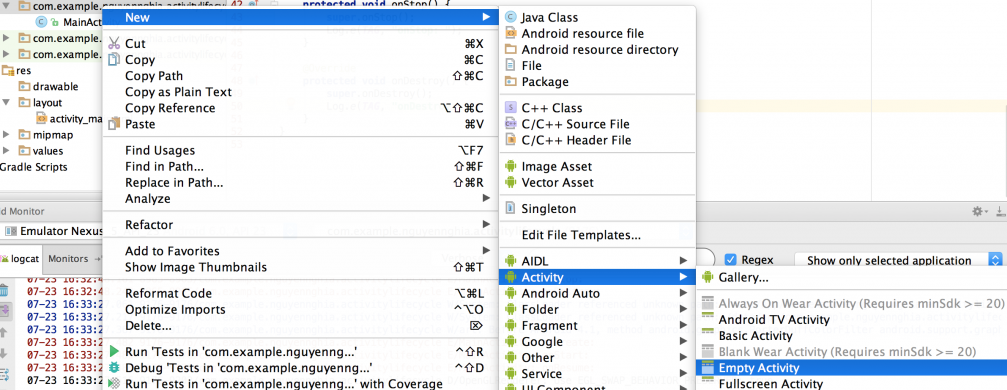Expand the mipmap folder in tree
The width and height of the screenshot is (1007, 390).
6,135
